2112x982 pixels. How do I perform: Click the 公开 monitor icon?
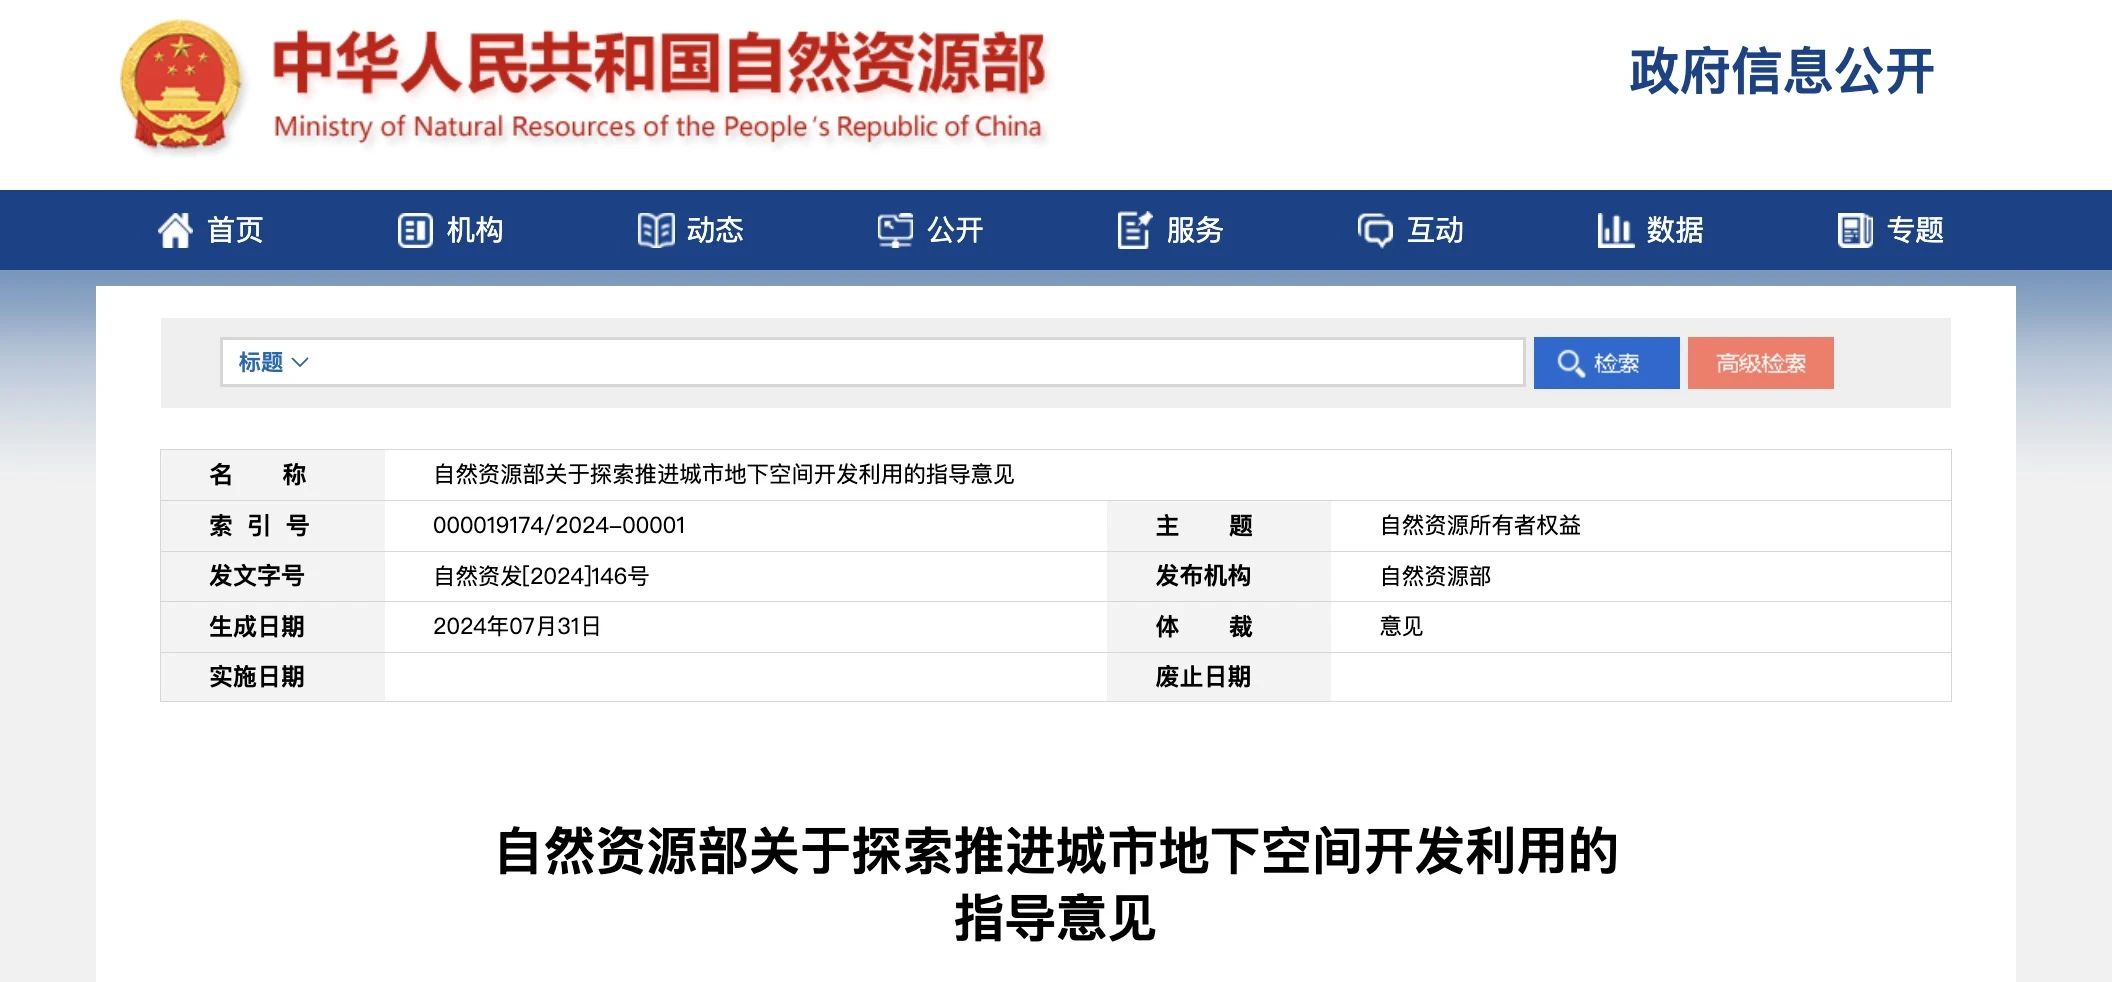(x=895, y=230)
